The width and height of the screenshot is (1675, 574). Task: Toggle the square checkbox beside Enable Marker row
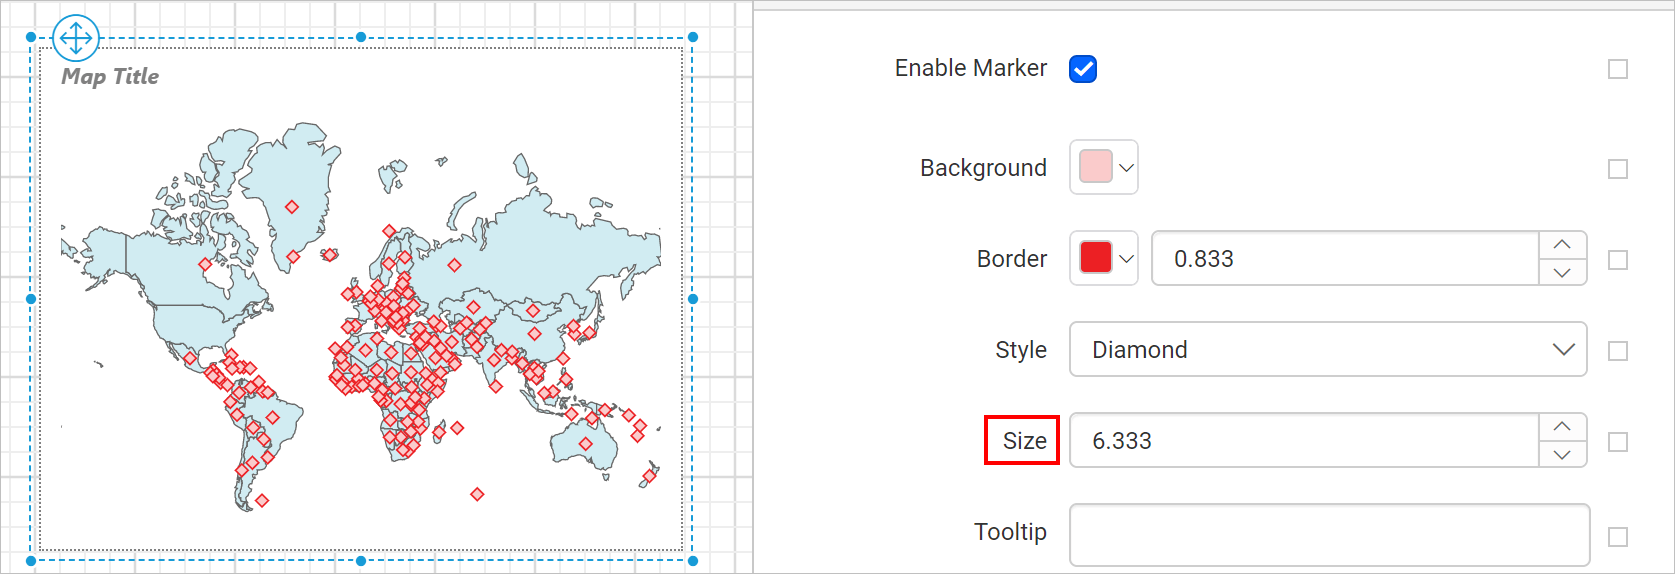click(1618, 69)
